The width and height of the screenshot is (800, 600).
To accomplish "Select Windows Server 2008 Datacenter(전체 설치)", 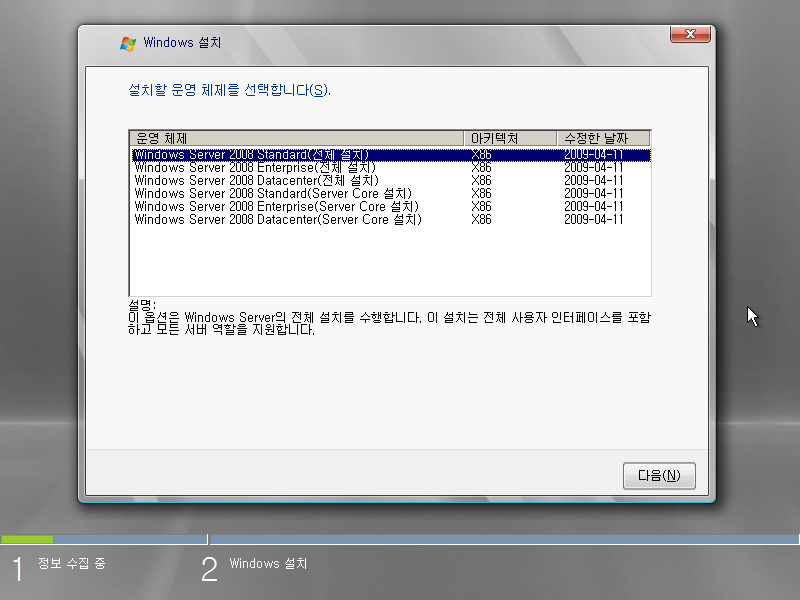I will point(391,181).
